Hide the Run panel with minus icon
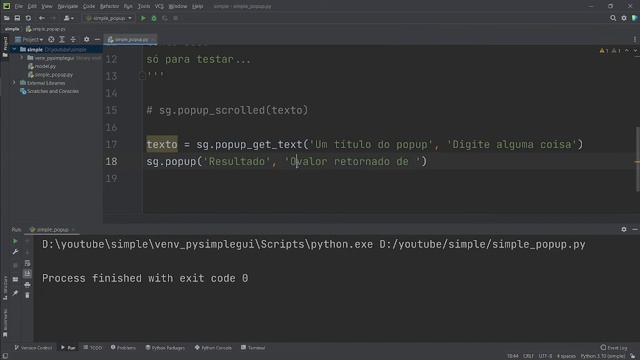Screen dimensions: 640x360 [x=635, y=229]
